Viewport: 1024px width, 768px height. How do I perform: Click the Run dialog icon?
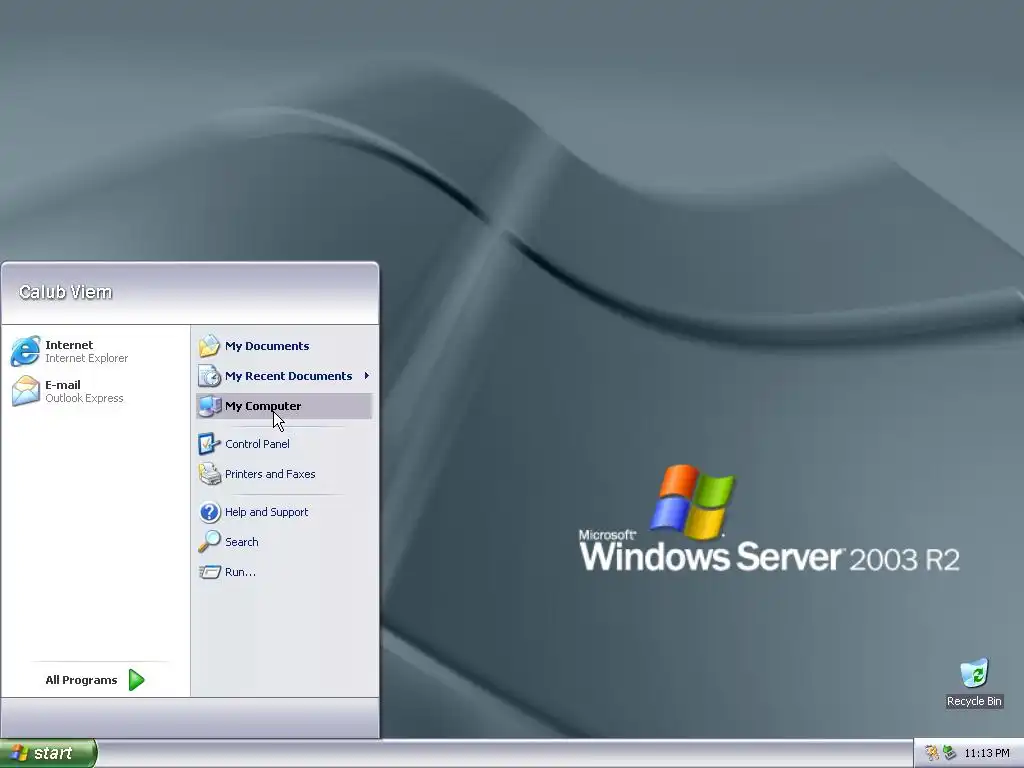click(210, 572)
